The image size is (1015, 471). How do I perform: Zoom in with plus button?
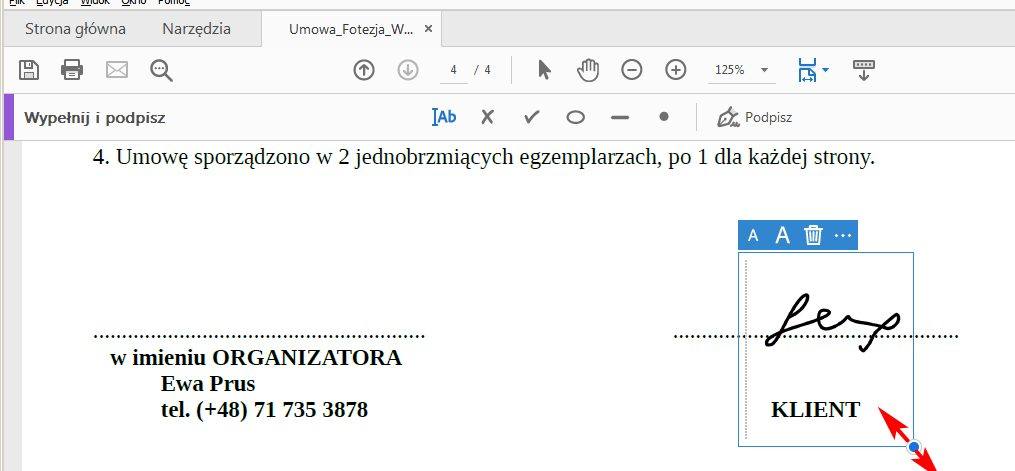point(676,70)
